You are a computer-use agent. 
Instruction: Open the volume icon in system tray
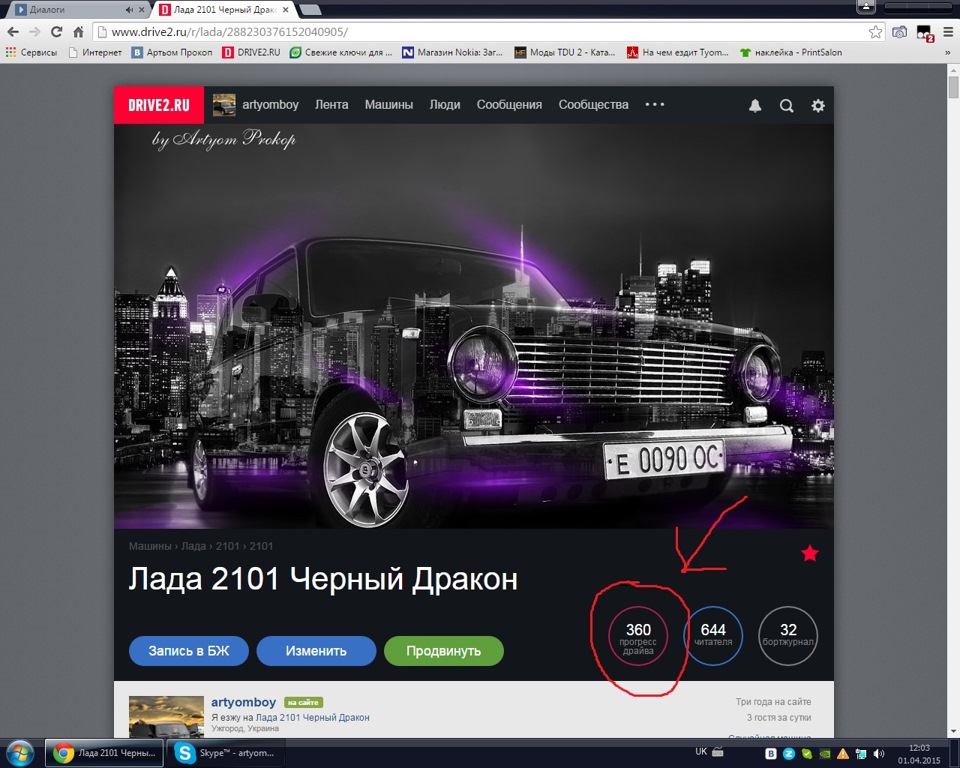[x=878, y=752]
